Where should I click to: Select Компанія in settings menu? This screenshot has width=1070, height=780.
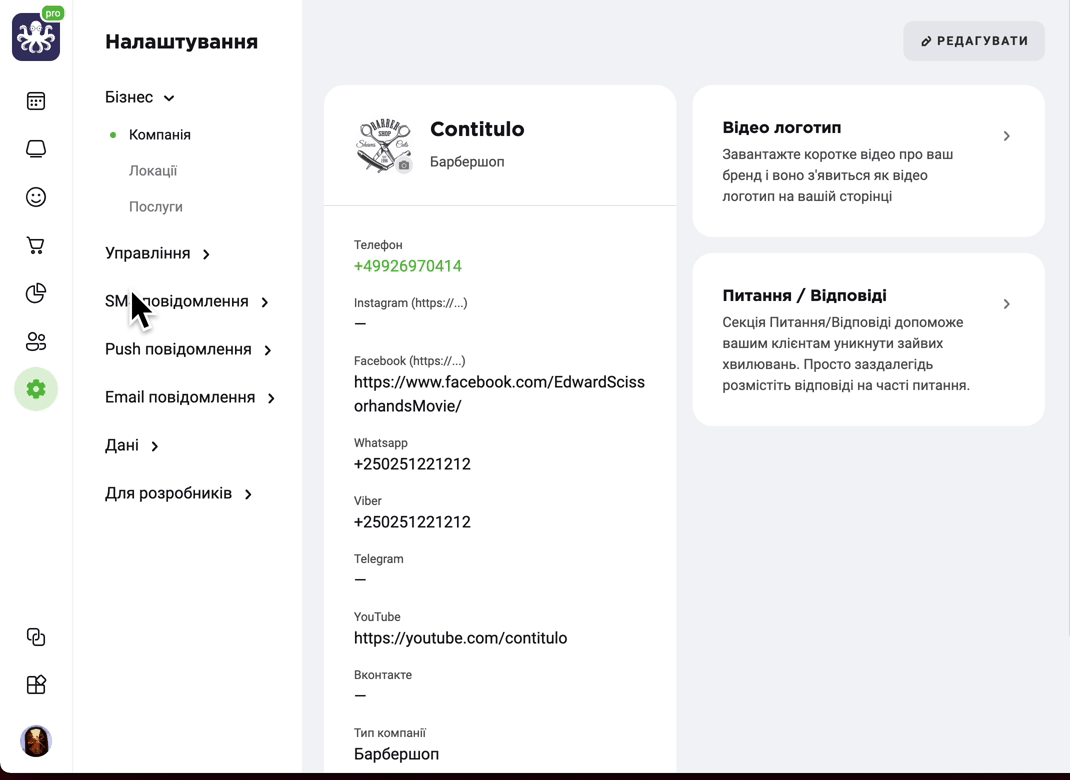160,134
